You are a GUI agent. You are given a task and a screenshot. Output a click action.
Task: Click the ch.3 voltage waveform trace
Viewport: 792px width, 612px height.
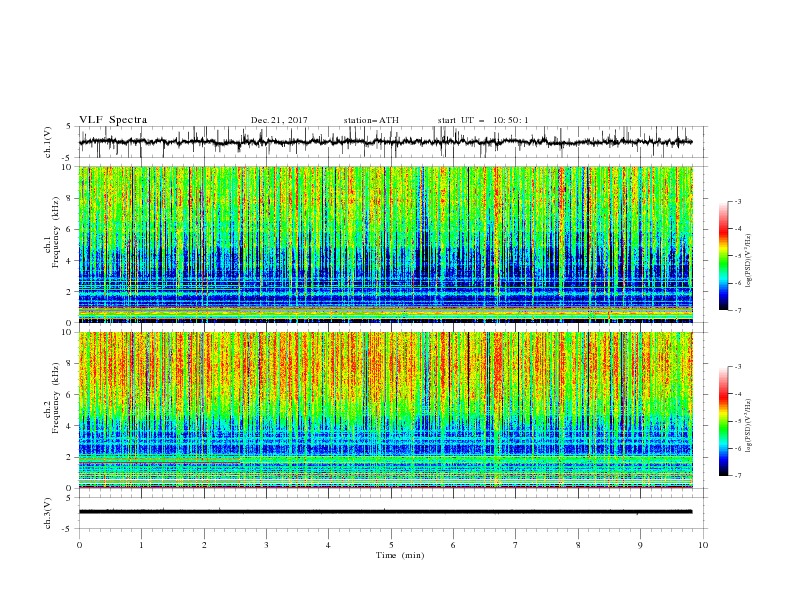point(386,512)
